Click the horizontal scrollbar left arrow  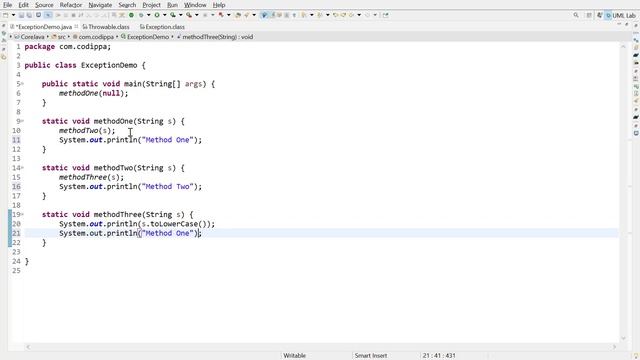coord(28,347)
